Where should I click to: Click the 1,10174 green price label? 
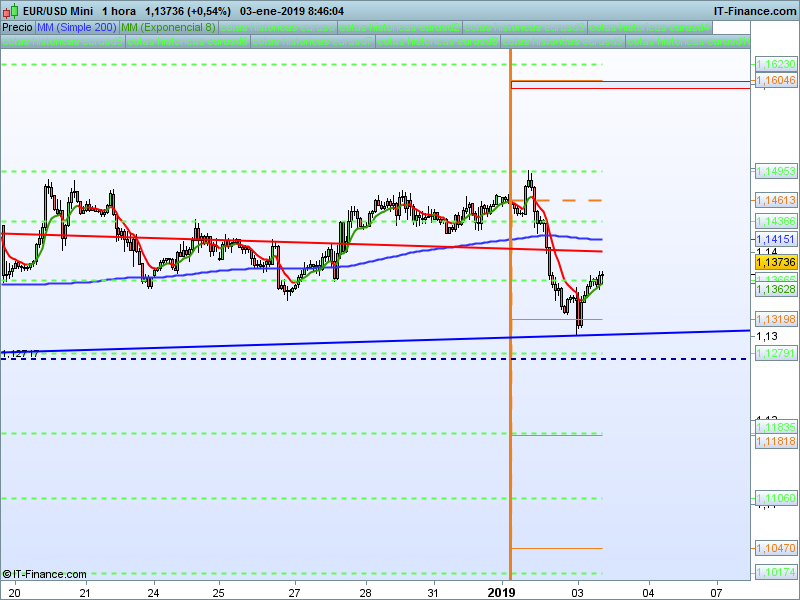776,572
